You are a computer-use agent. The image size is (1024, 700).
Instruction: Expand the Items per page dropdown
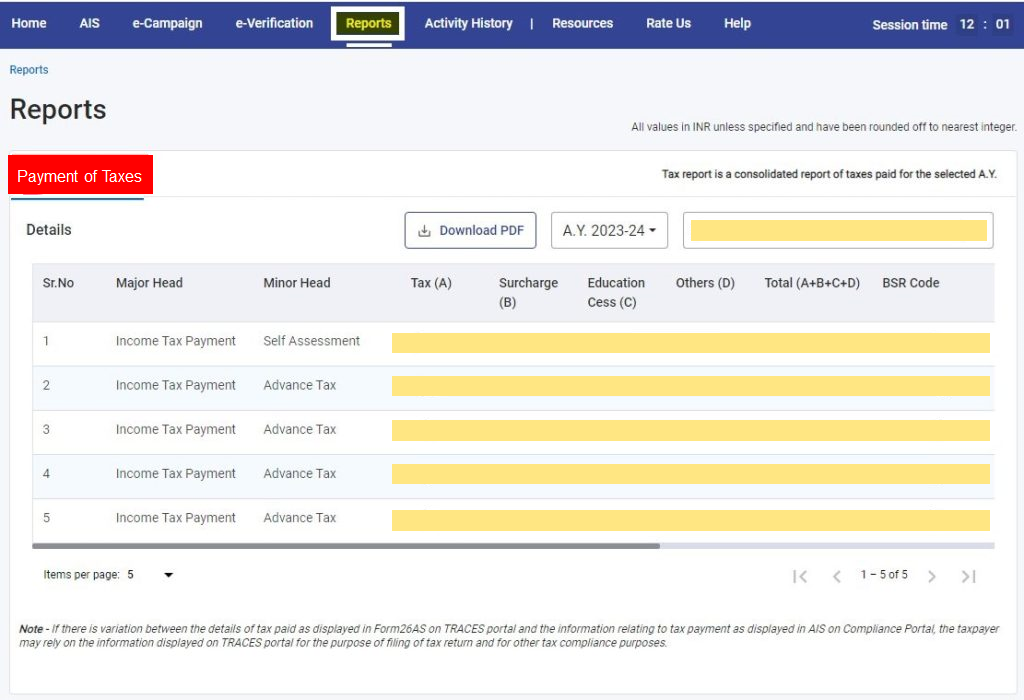coord(167,575)
